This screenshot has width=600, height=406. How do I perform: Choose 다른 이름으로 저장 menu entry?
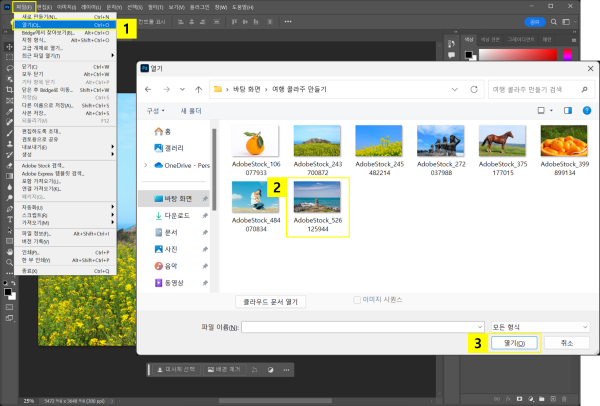65,105
